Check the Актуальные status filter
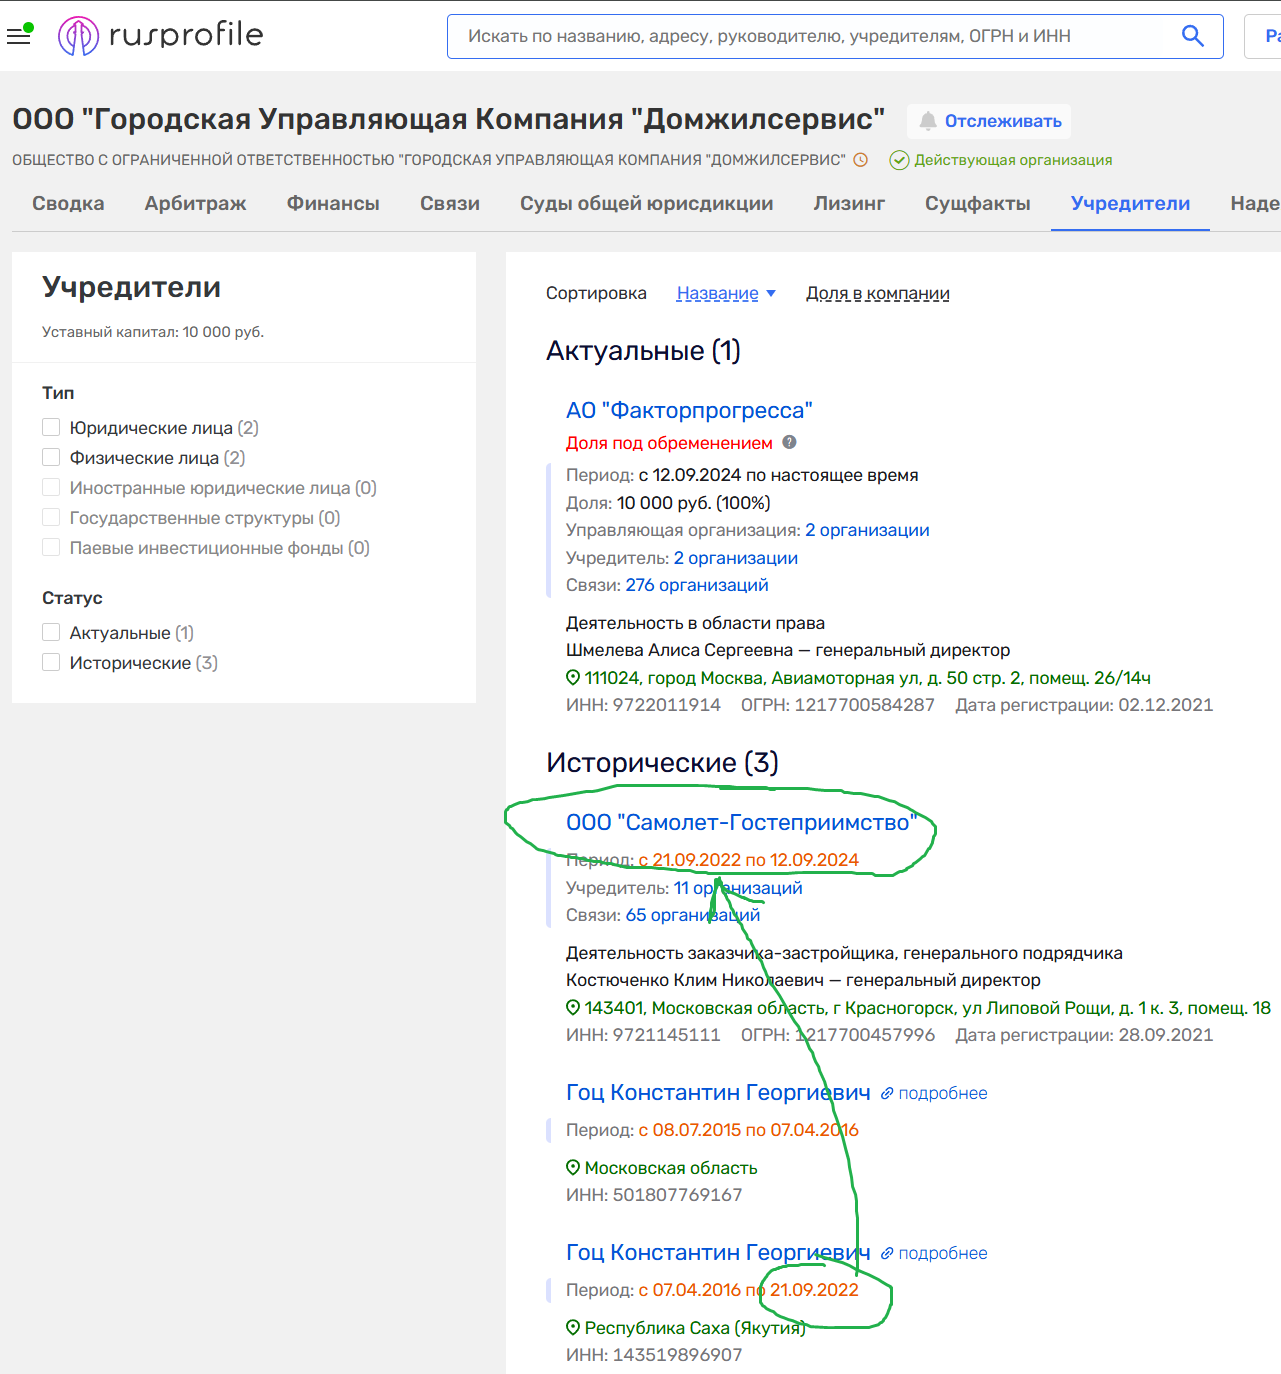Screen dimensions: 1281x1374 point(51,632)
